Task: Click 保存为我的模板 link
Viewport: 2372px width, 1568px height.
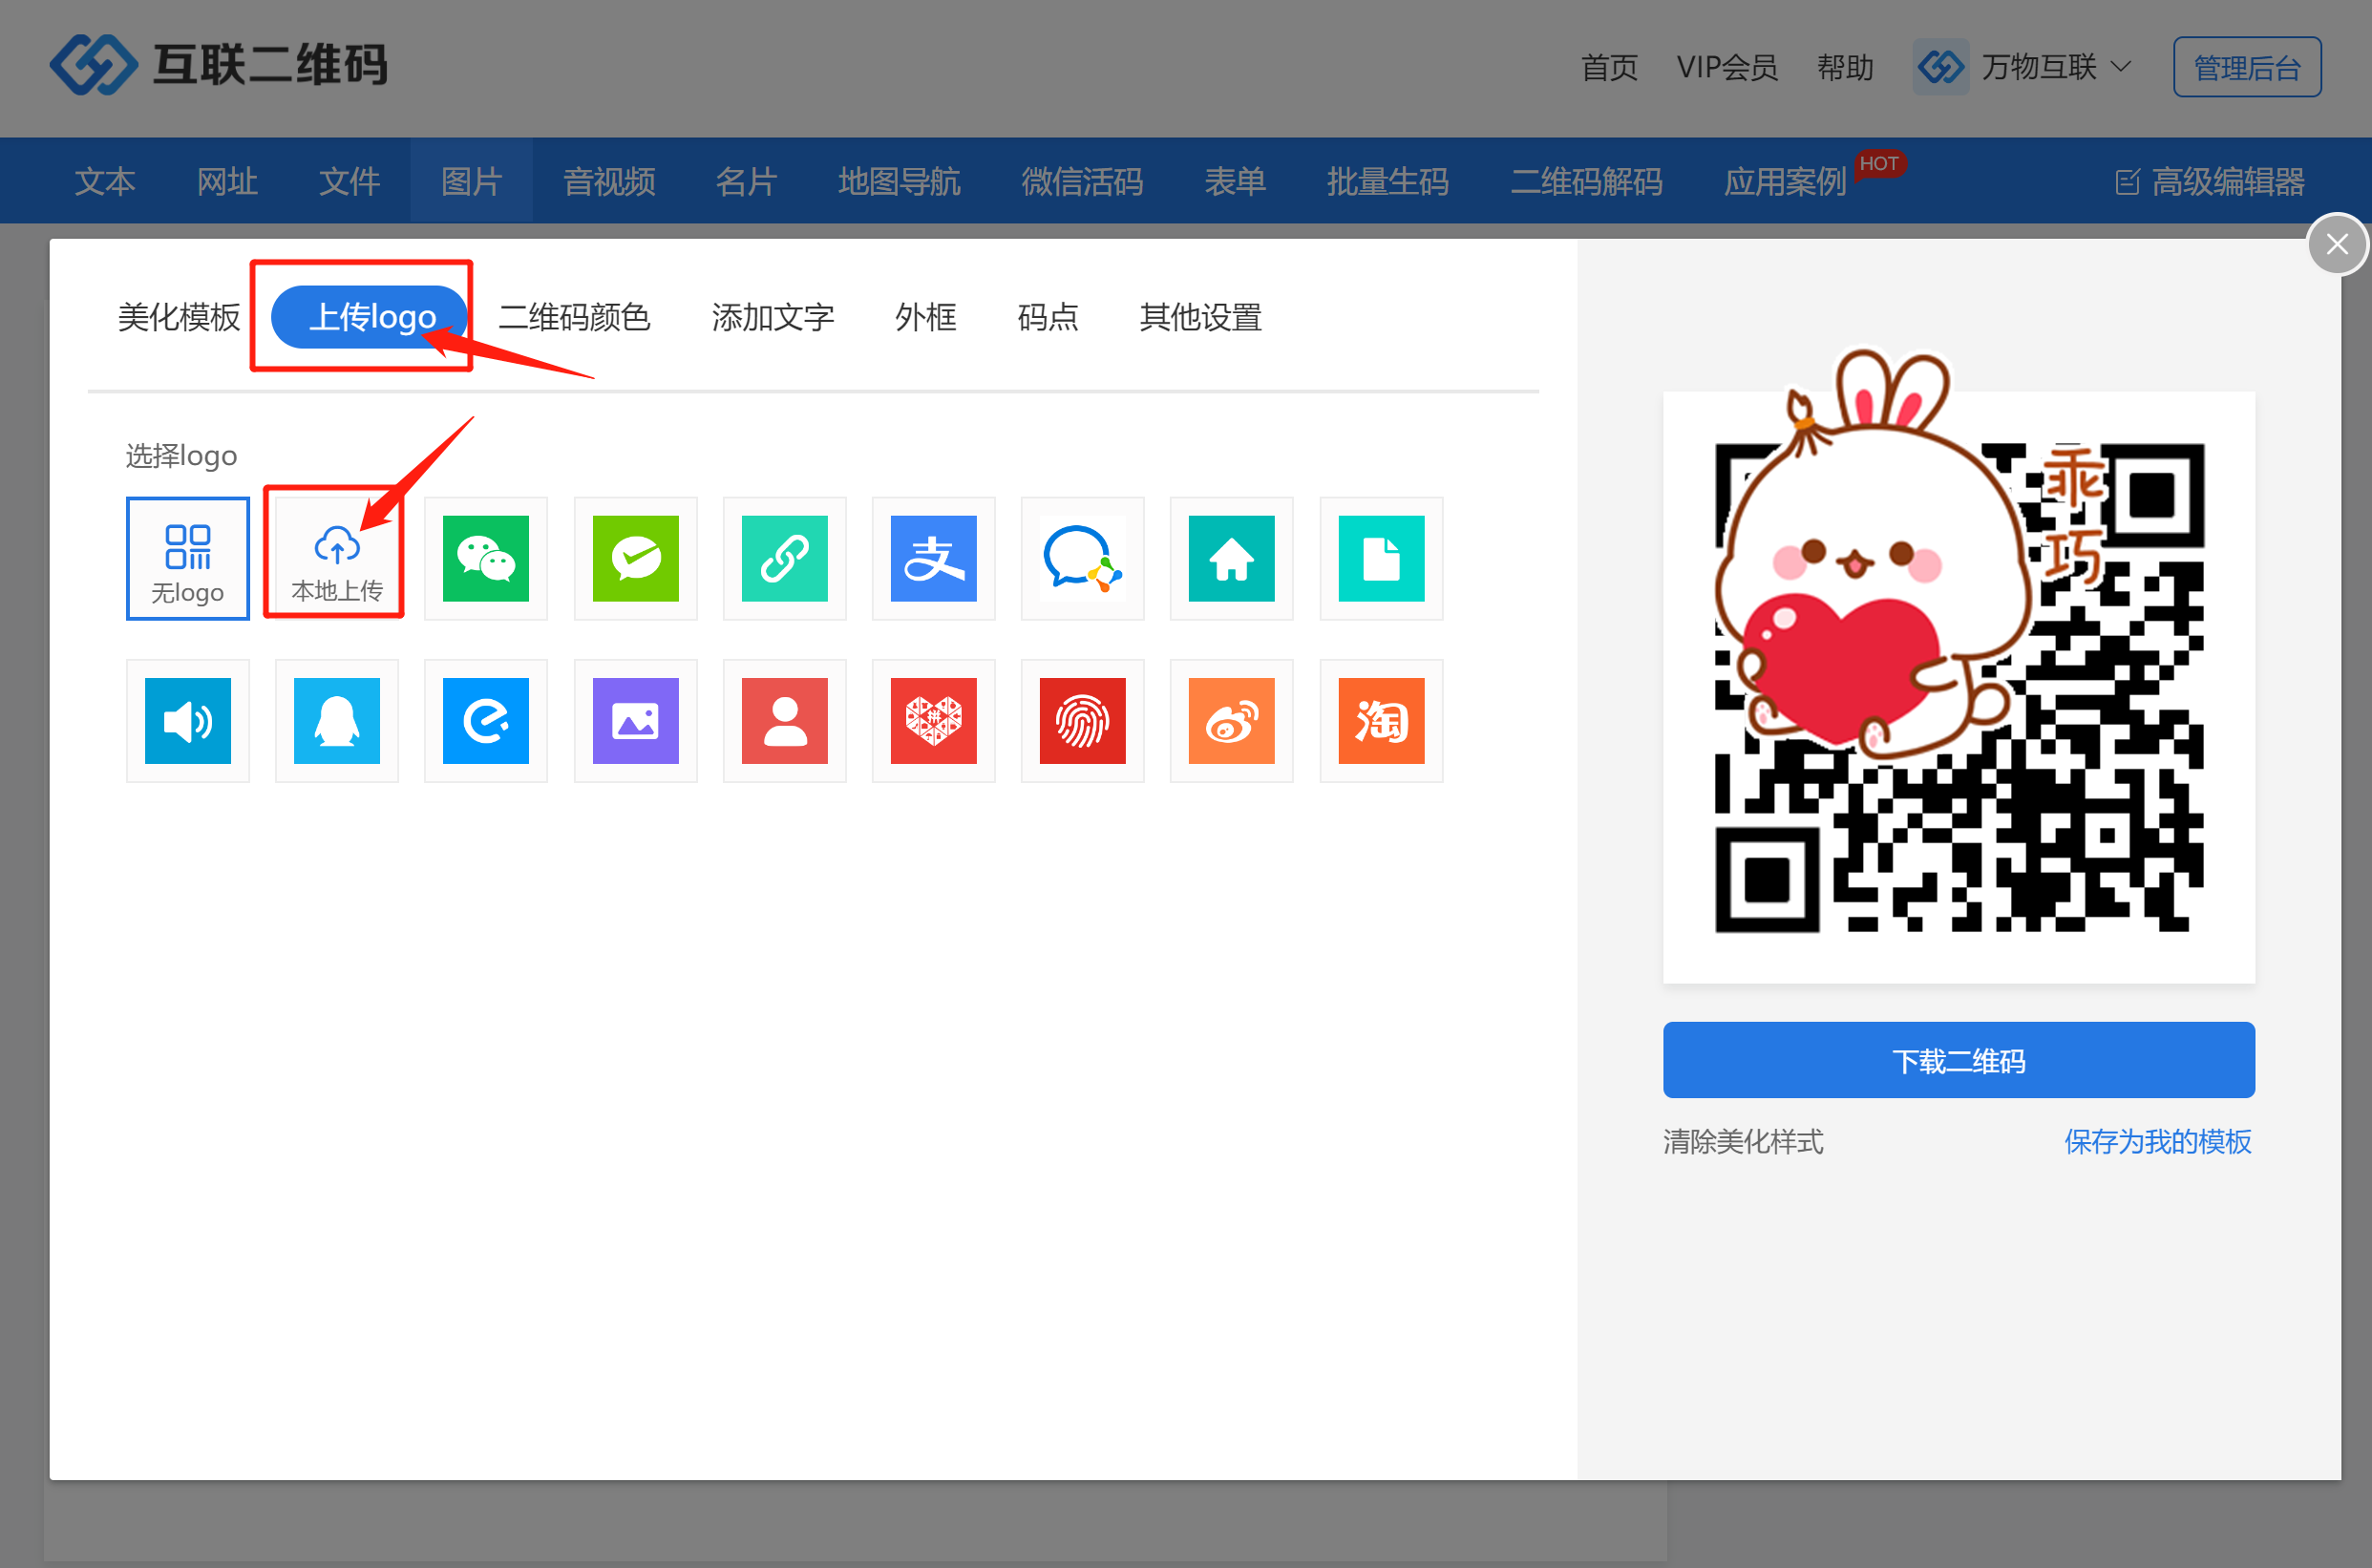Action: pos(2157,1141)
